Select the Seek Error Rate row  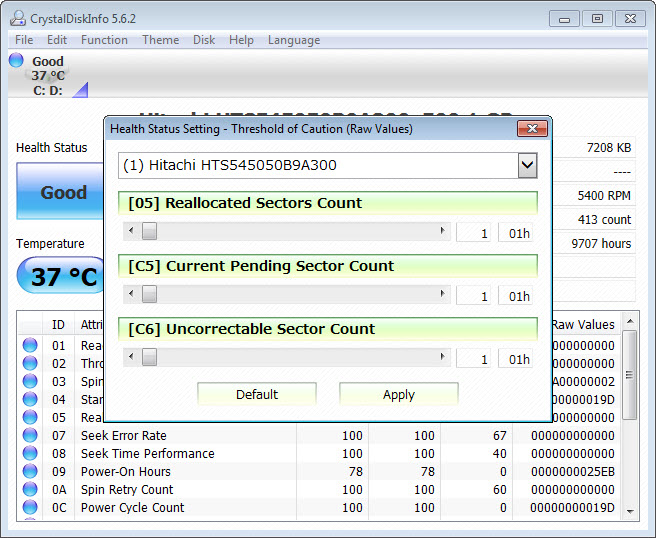pyautogui.click(x=320, y=436)
